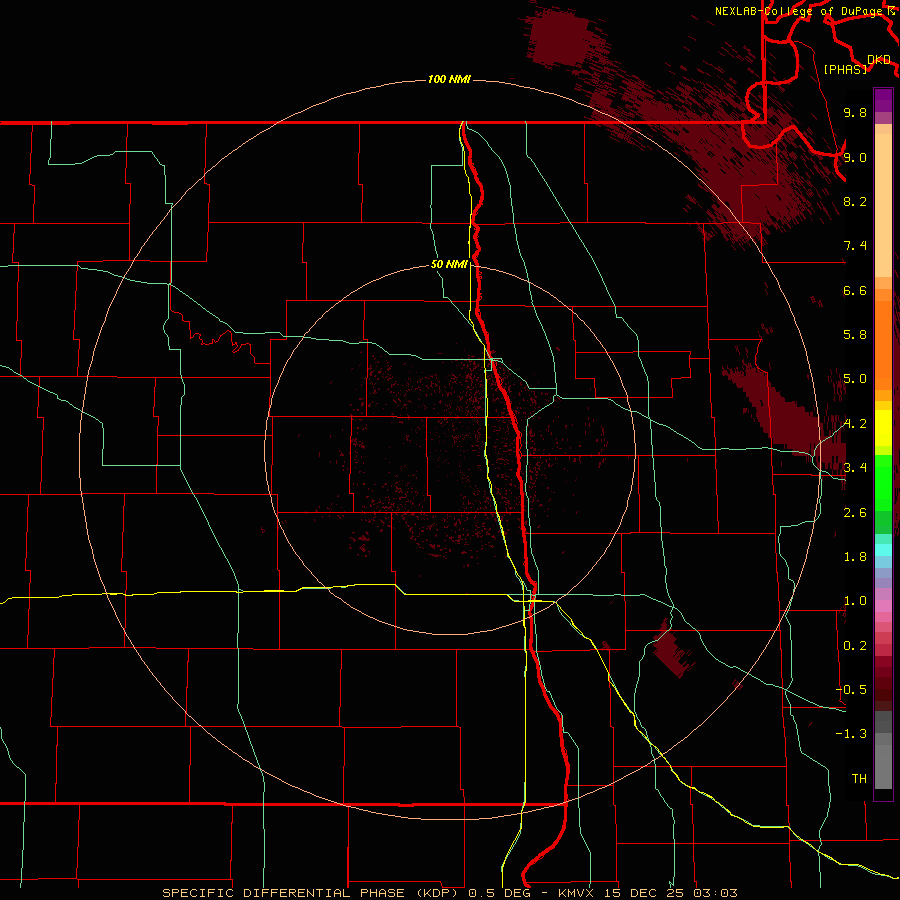Pick the cyan segment of color bar
This screenshot has width=900, height=900.
883,550
